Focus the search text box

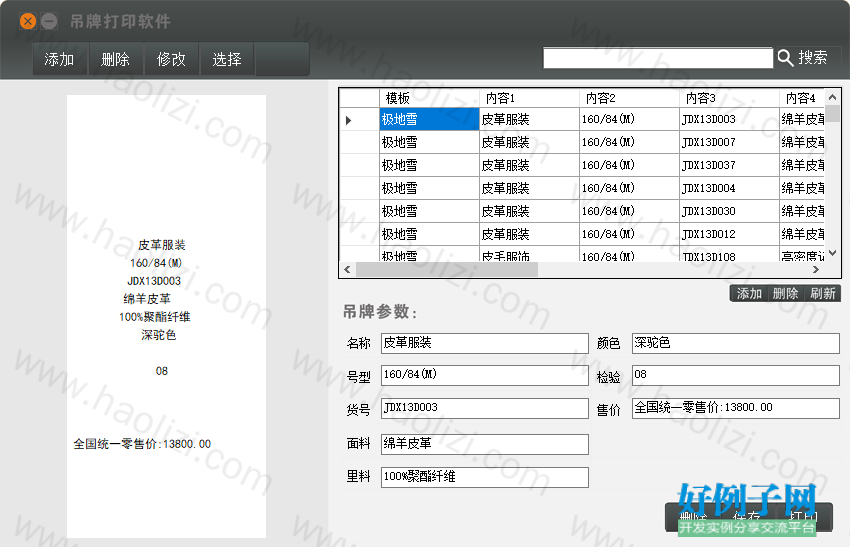click(658, 58)
